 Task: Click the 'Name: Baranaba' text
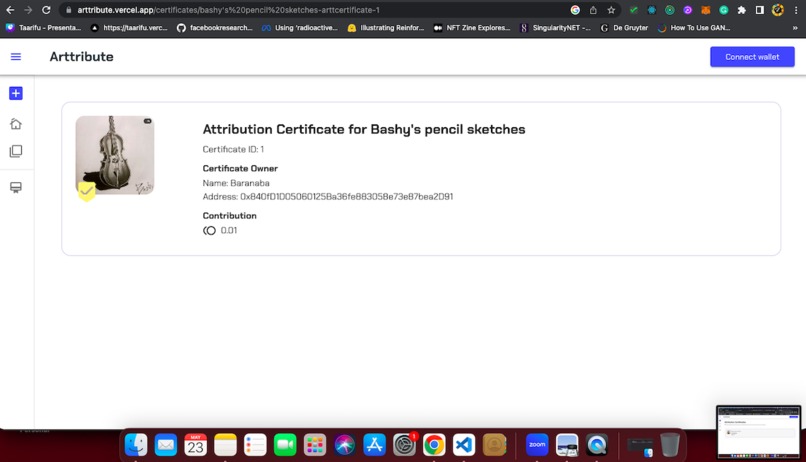[x=236, y=183]
